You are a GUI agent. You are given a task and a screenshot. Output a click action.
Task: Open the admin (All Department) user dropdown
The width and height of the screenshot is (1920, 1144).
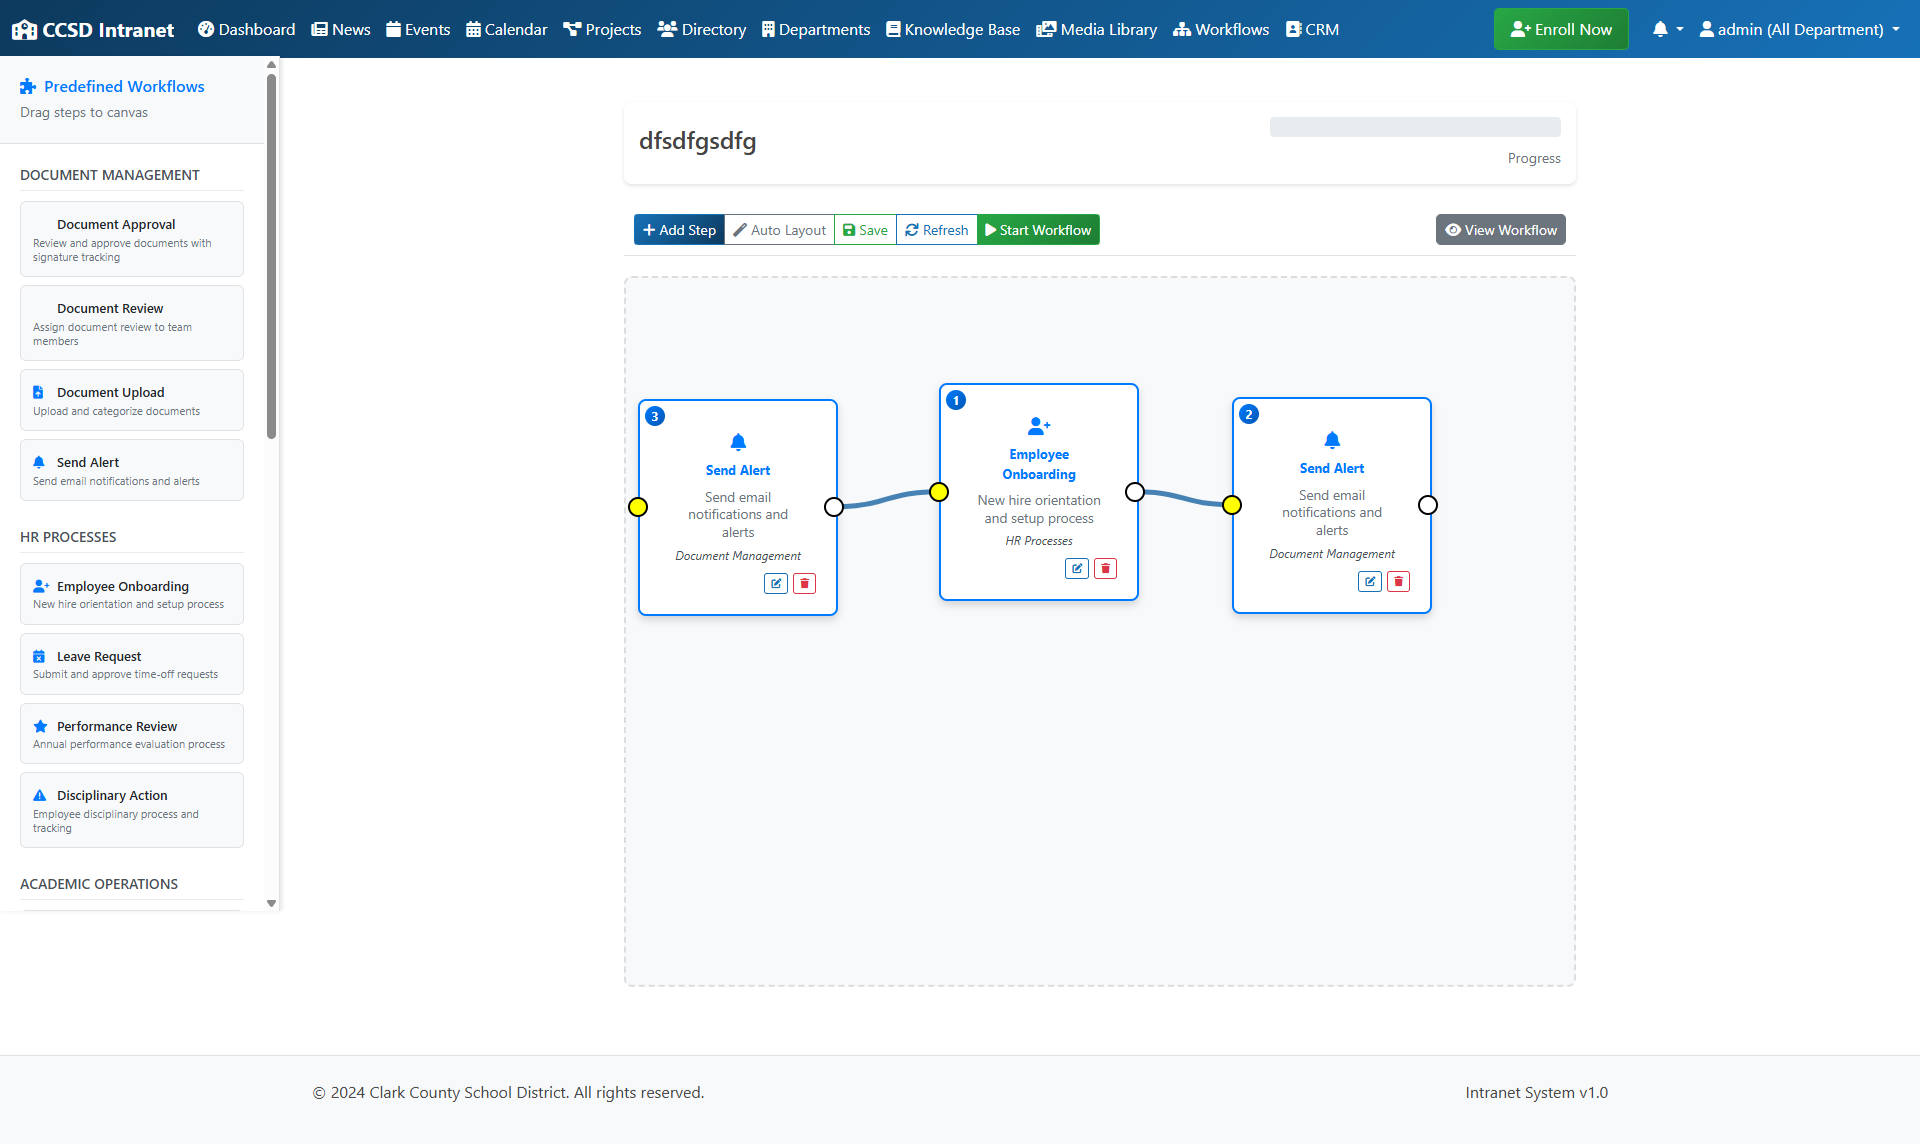tap(1799, 30)
